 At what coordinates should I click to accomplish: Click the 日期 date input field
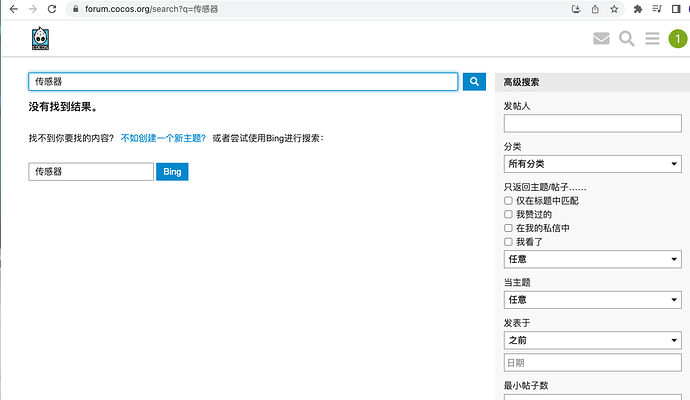[x=592, y=363]
